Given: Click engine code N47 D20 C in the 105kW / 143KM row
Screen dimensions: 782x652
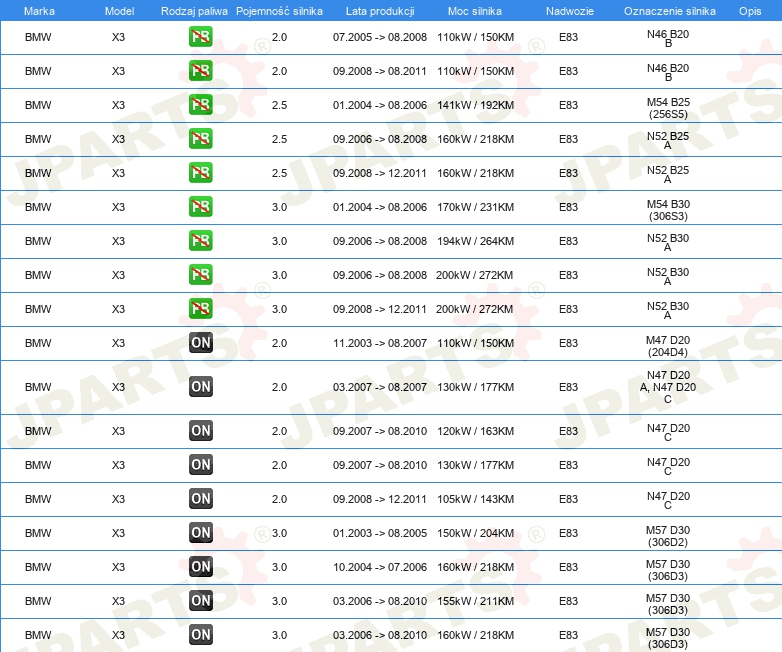Looking at the screenshot, I should click(668, 500).
